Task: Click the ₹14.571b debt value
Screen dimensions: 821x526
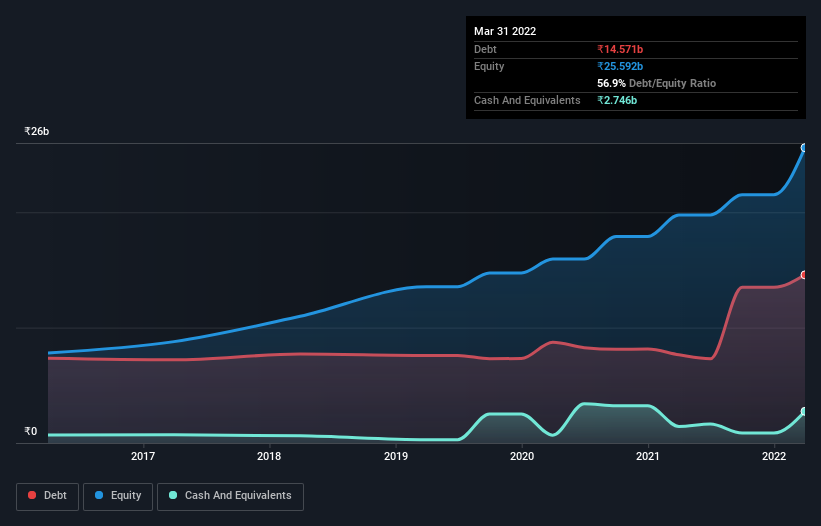Action: (x=620, y=49)
